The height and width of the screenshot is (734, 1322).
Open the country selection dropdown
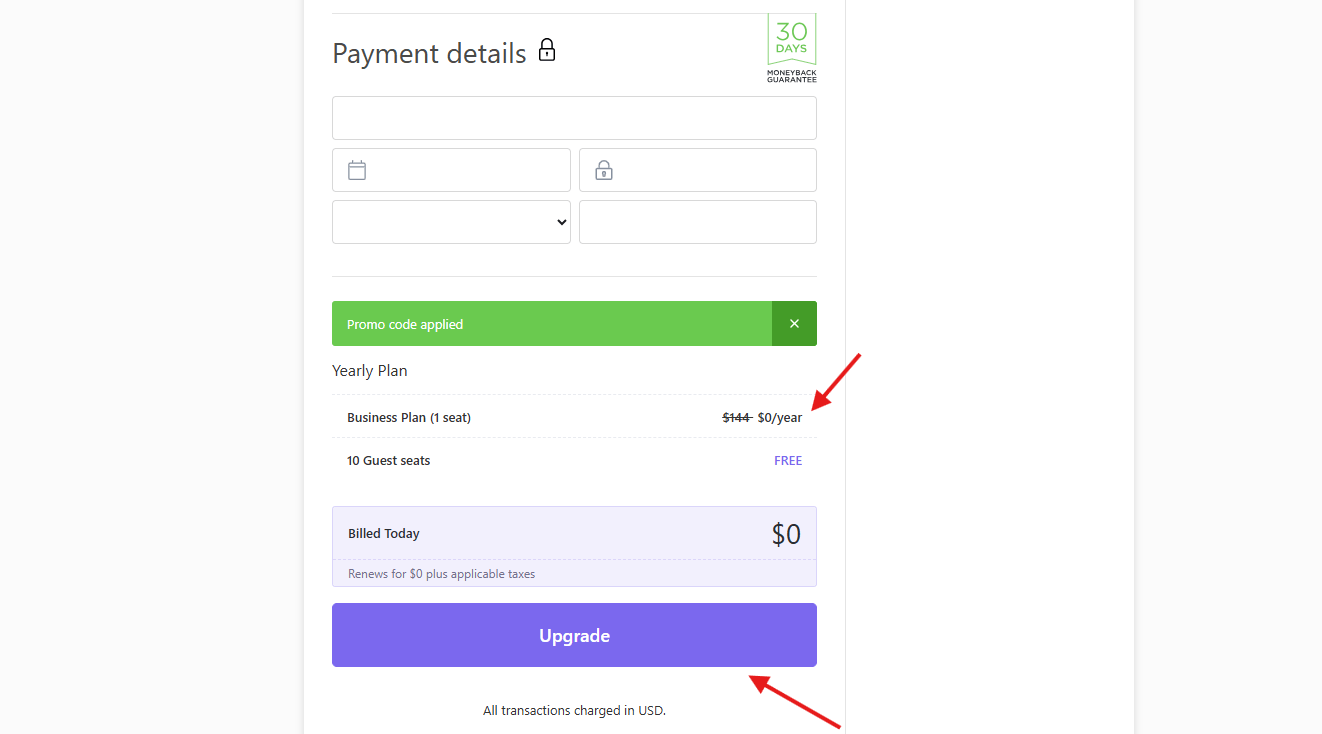click(450, 221)
